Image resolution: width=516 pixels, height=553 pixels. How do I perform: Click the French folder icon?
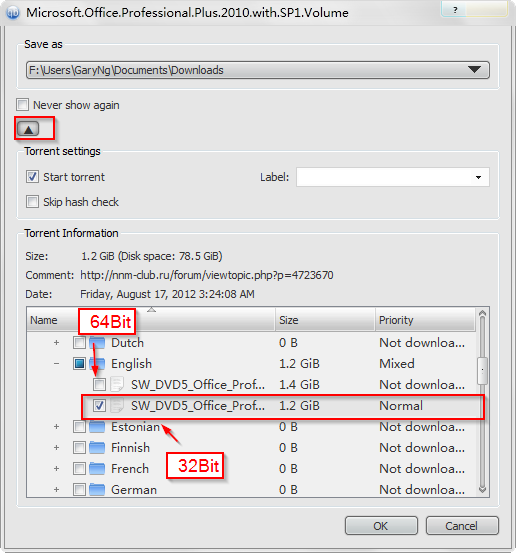[97, 469]
